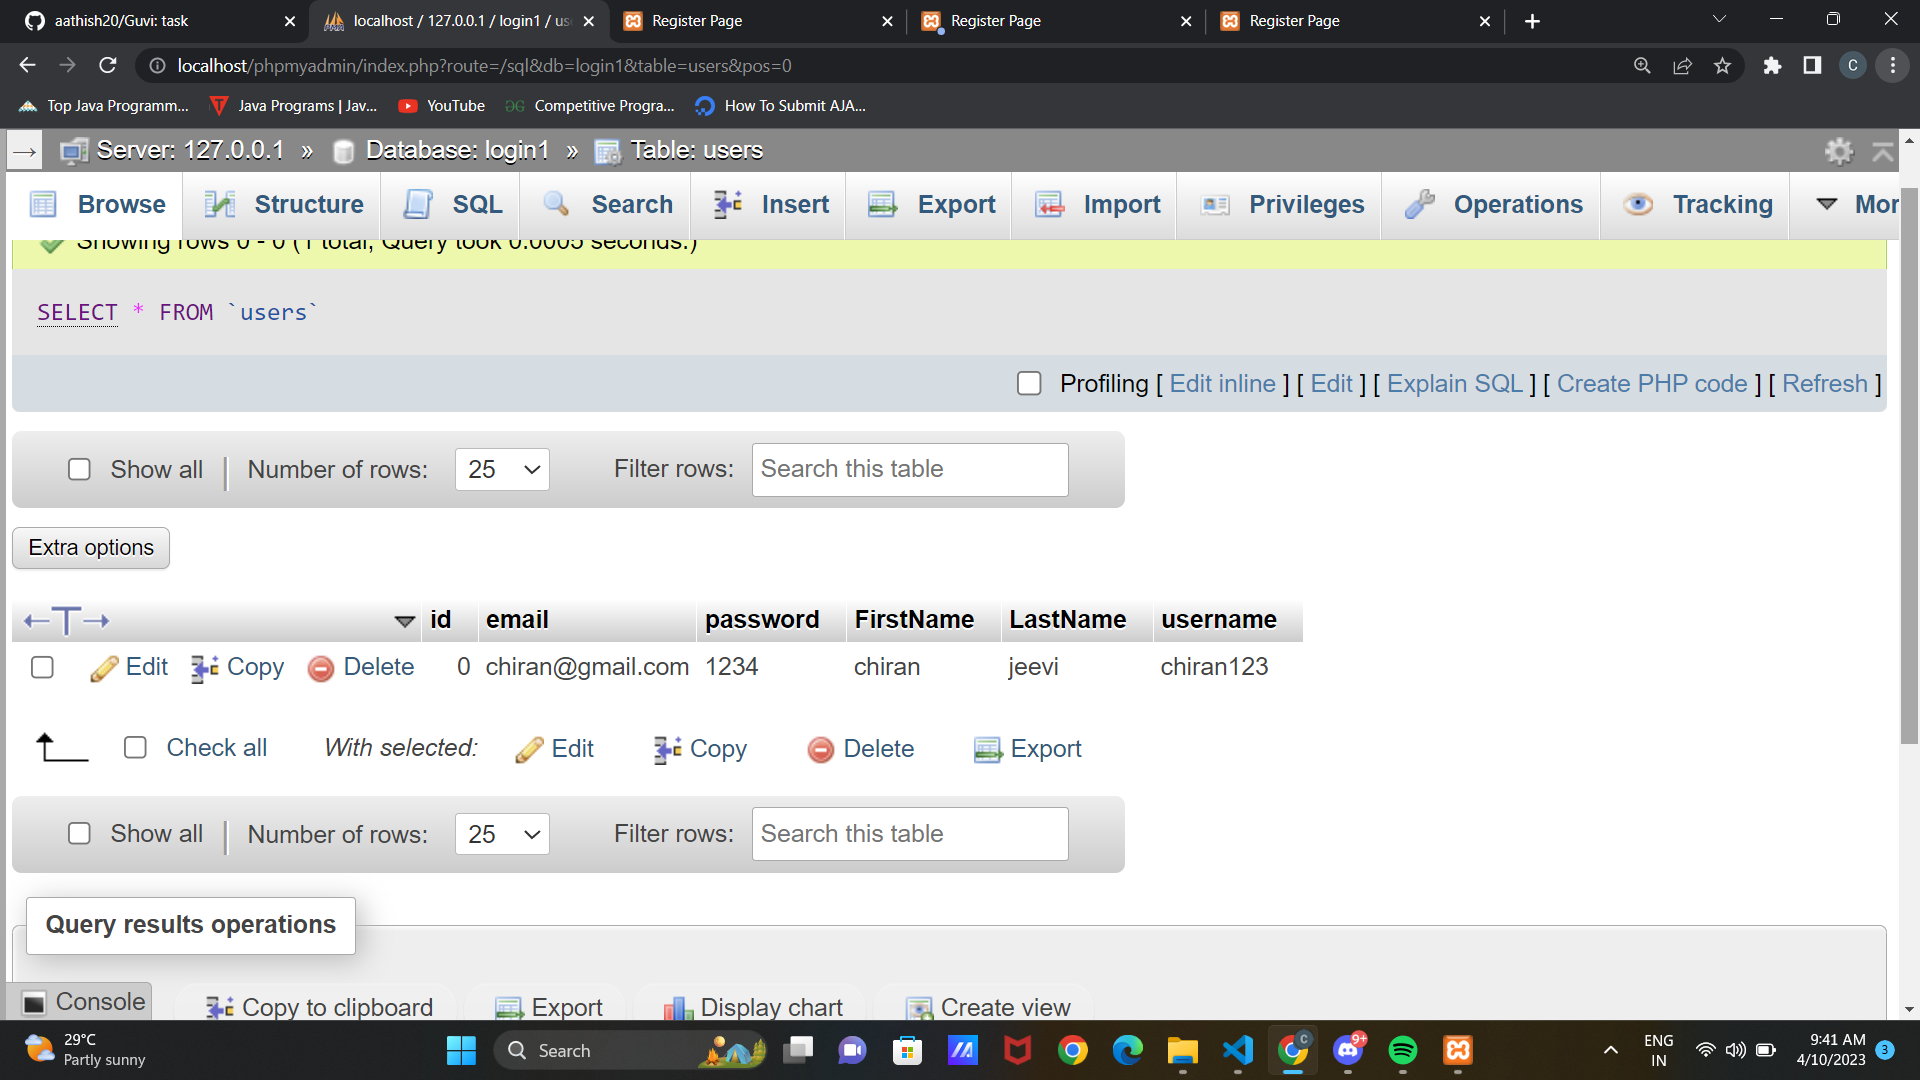The image size is (1920, 1080).
Task: Click the Display chart icon
Action: tap(679, 1007)
